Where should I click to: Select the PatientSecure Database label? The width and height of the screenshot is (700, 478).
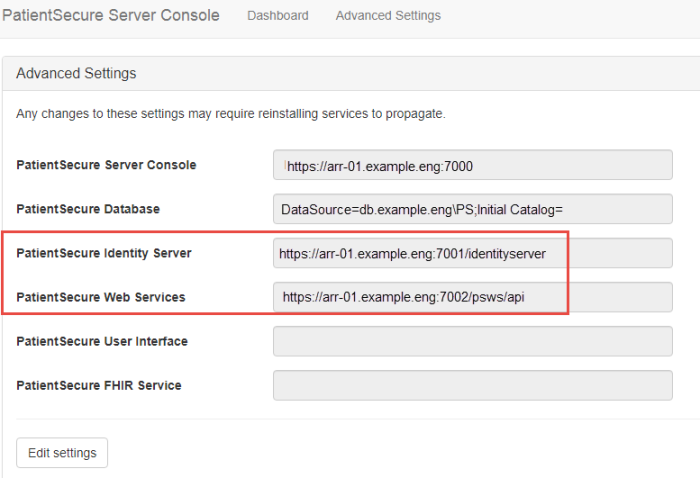tap(88, 209)
